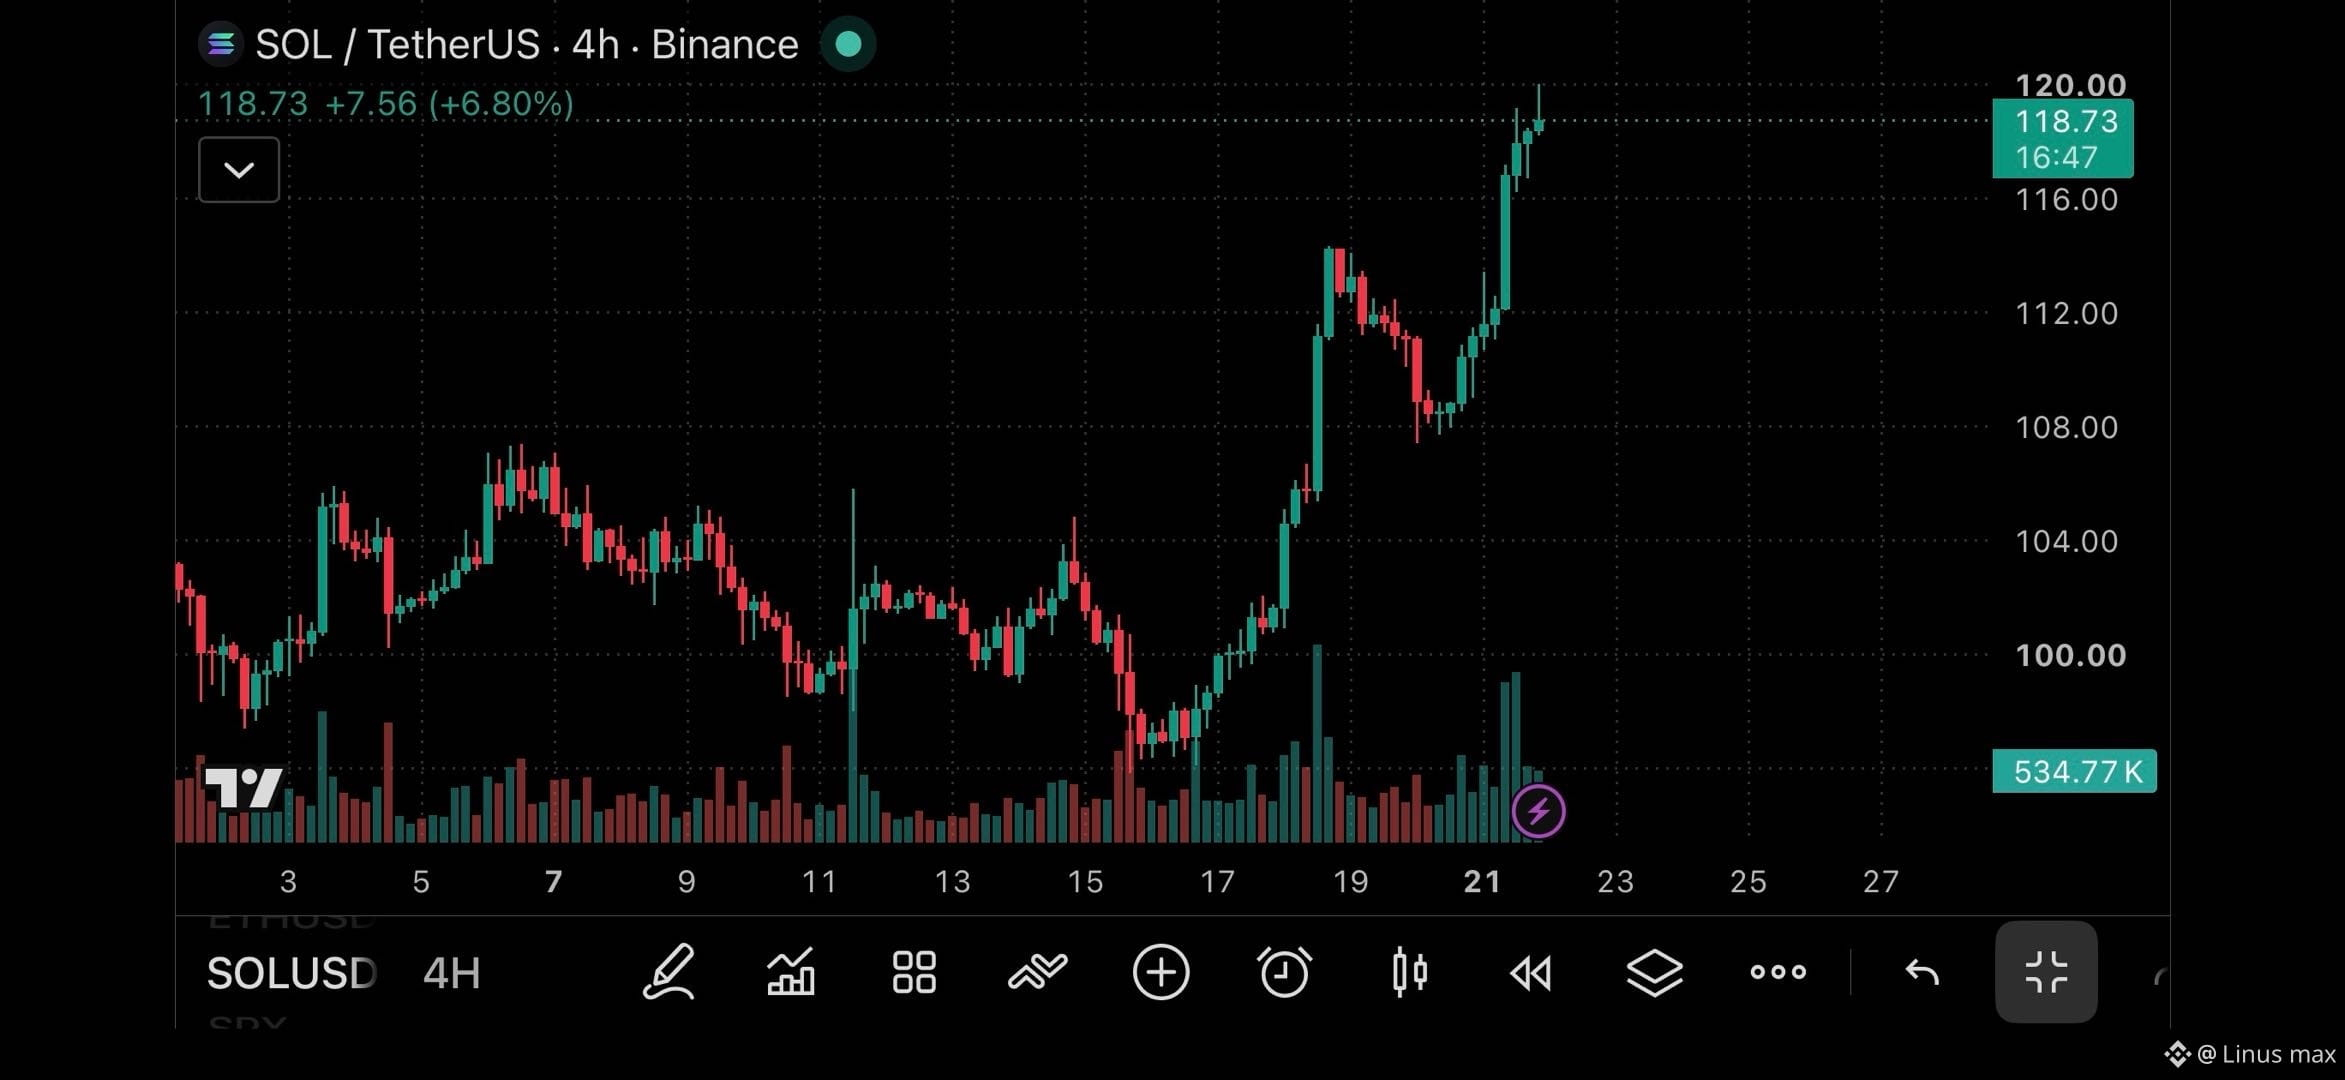The height and width of the screenshot is (1080, 2345).
Task: Select the 118.73 current price label
Action: [x=2063, y=139]
